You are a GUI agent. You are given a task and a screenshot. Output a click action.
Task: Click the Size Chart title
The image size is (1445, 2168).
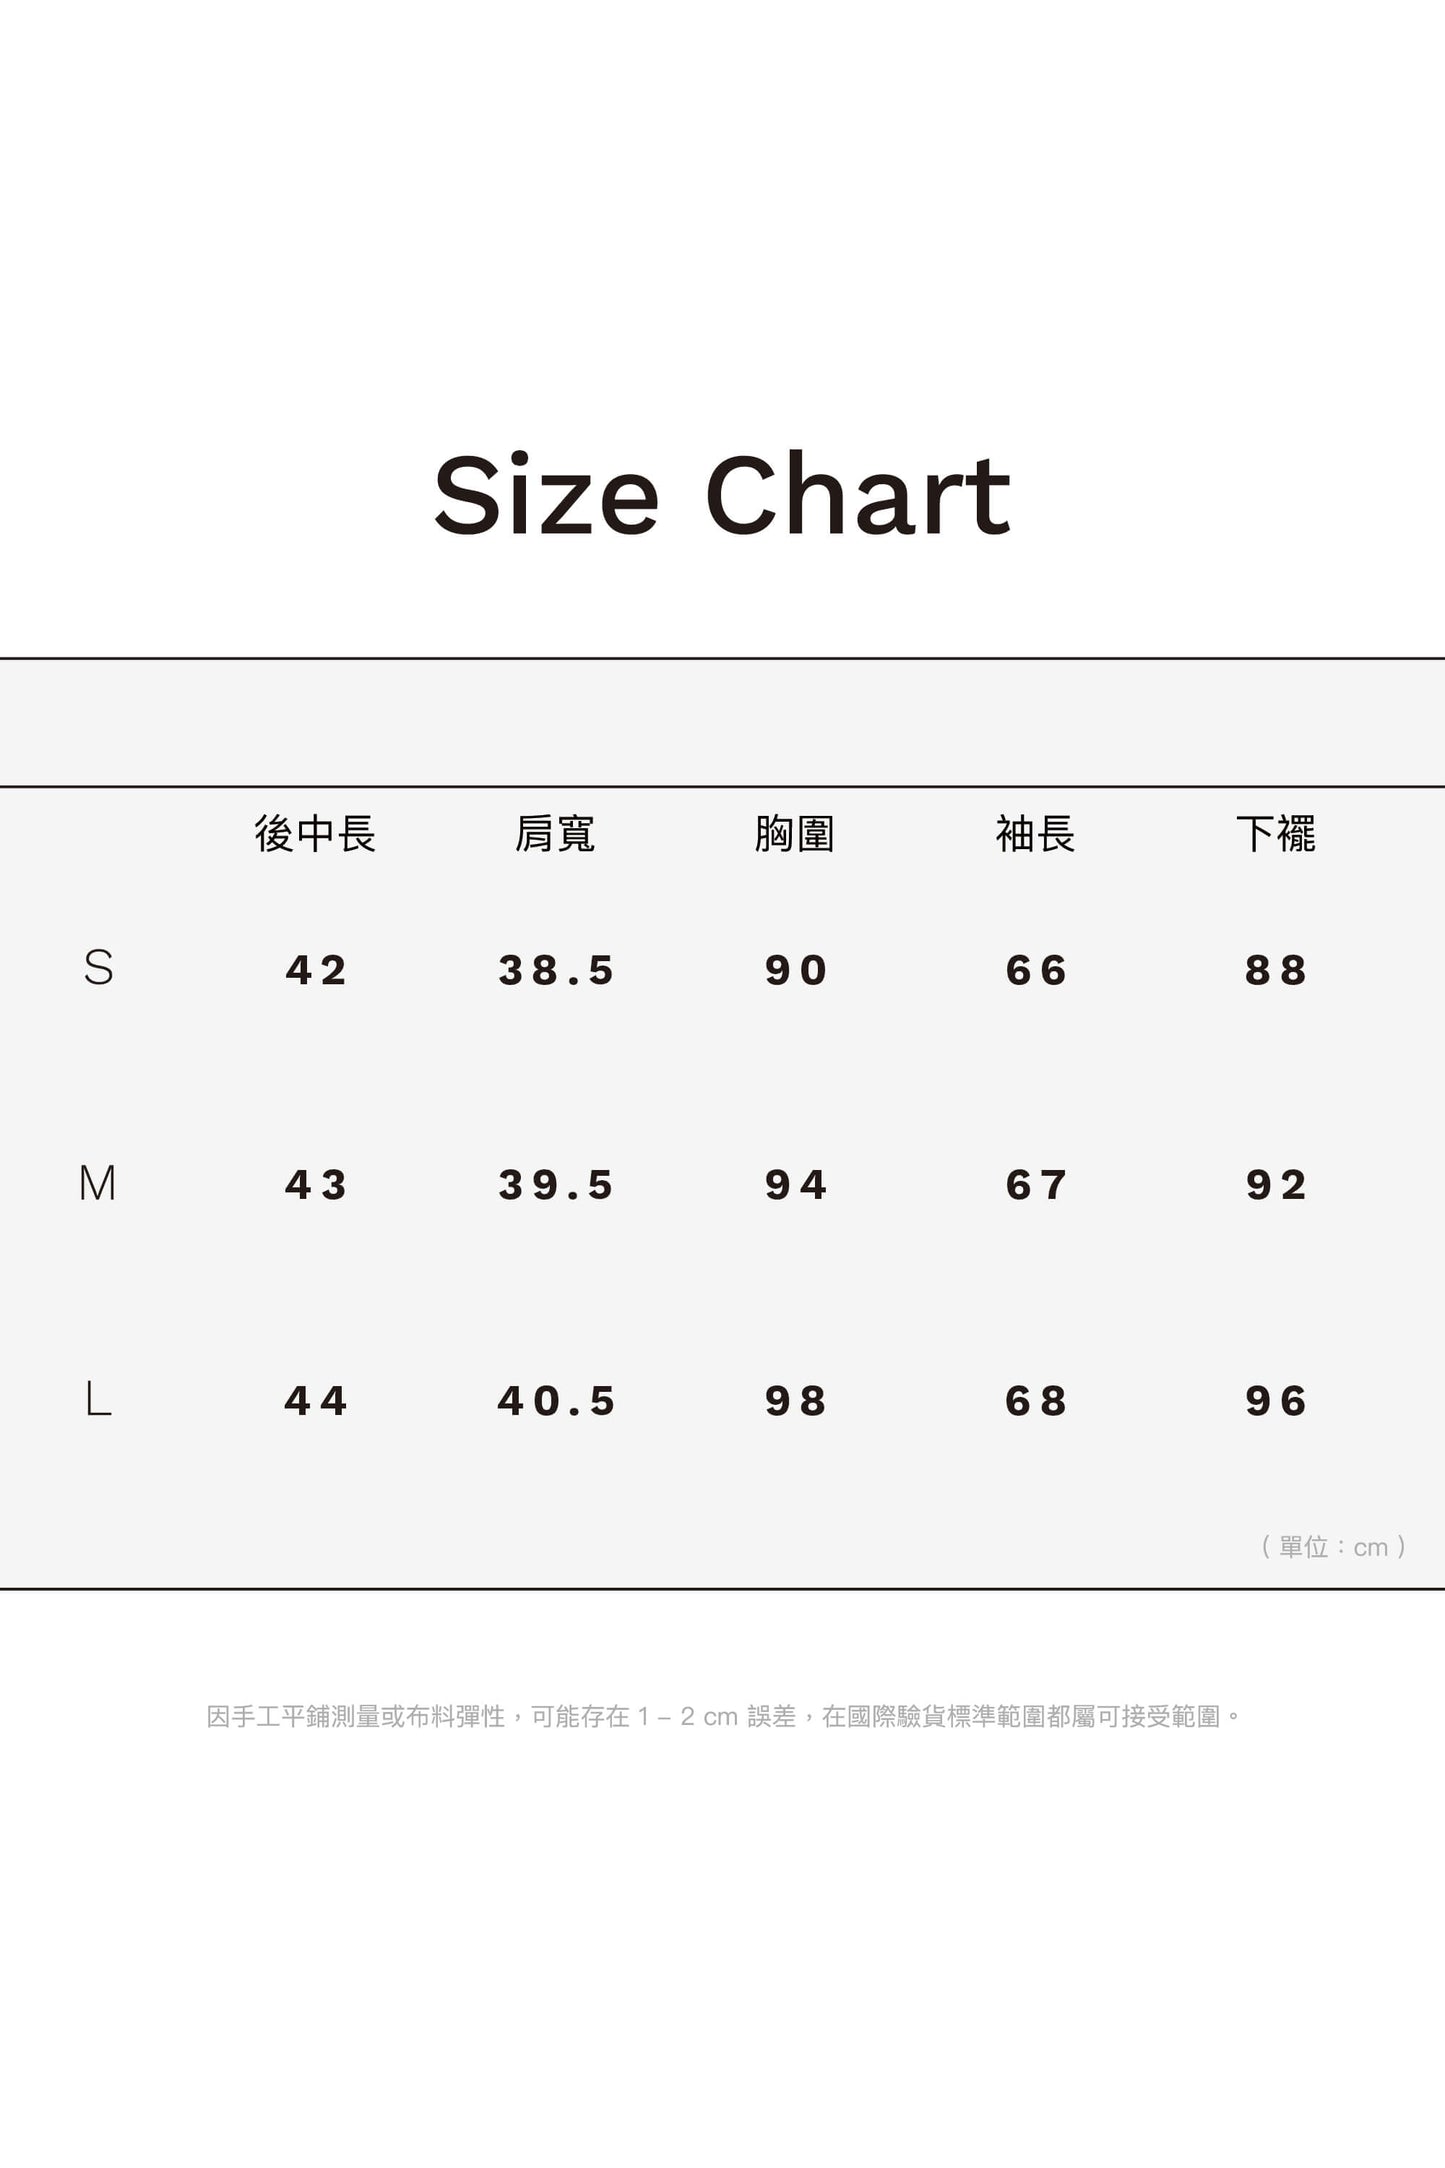[x=722, y=496]
